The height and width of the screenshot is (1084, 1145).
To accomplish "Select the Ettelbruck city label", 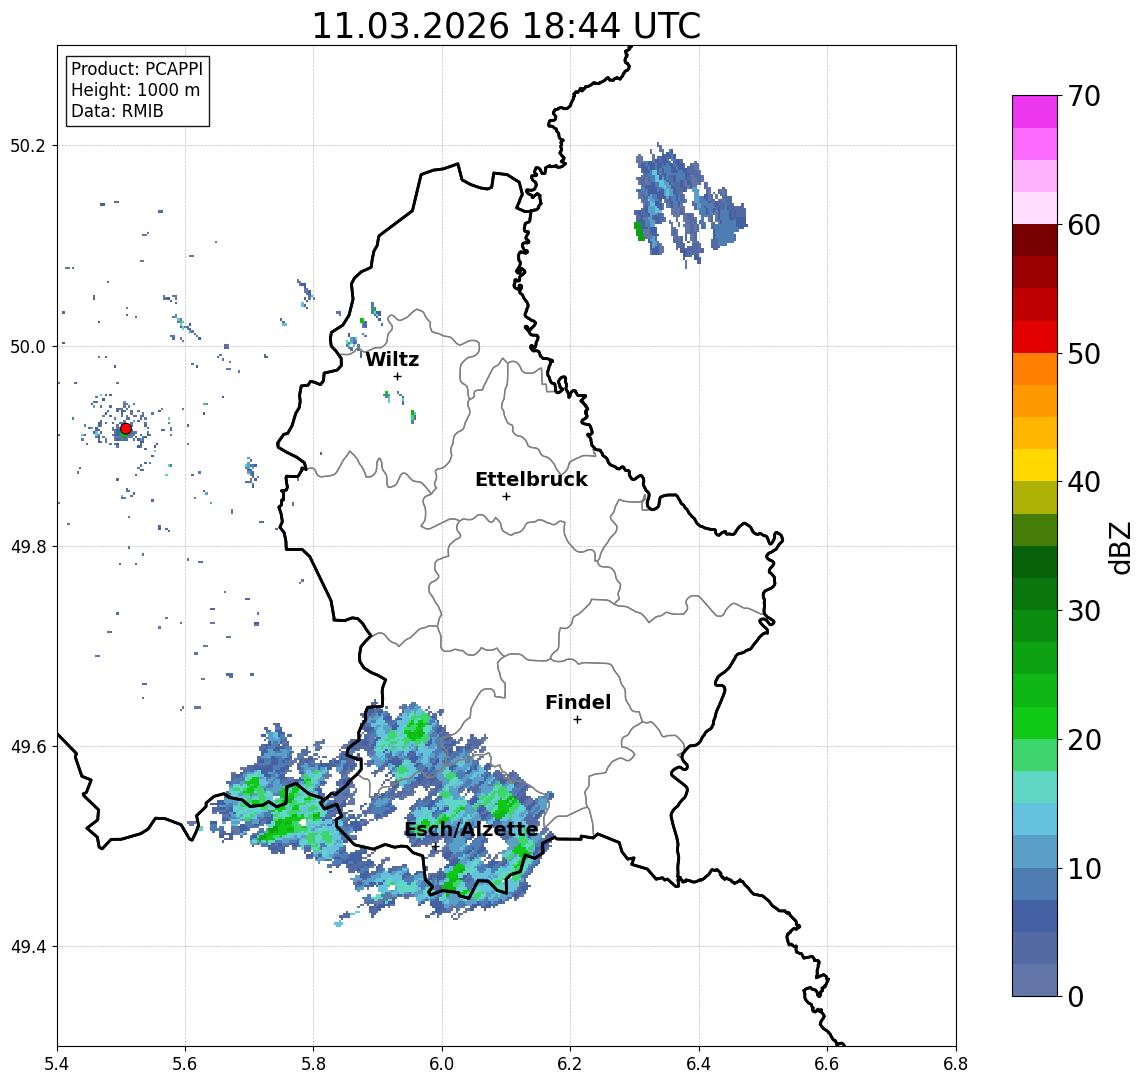I will tap(531, 479).
